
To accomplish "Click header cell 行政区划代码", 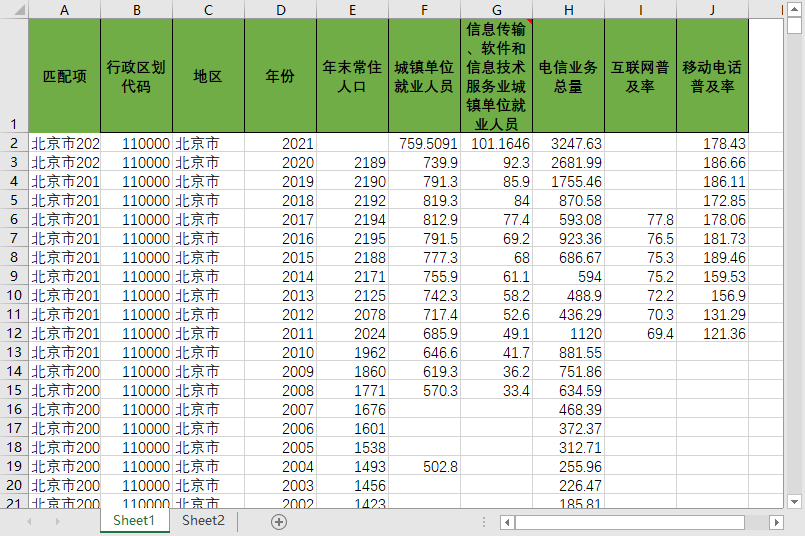I will (136, 76).
